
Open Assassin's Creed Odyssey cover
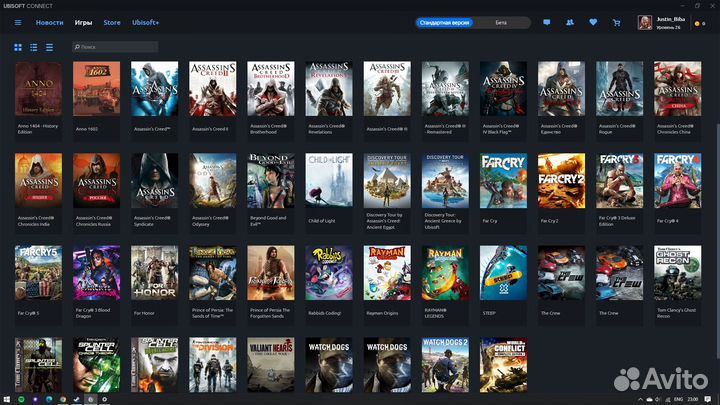[213, 180]
